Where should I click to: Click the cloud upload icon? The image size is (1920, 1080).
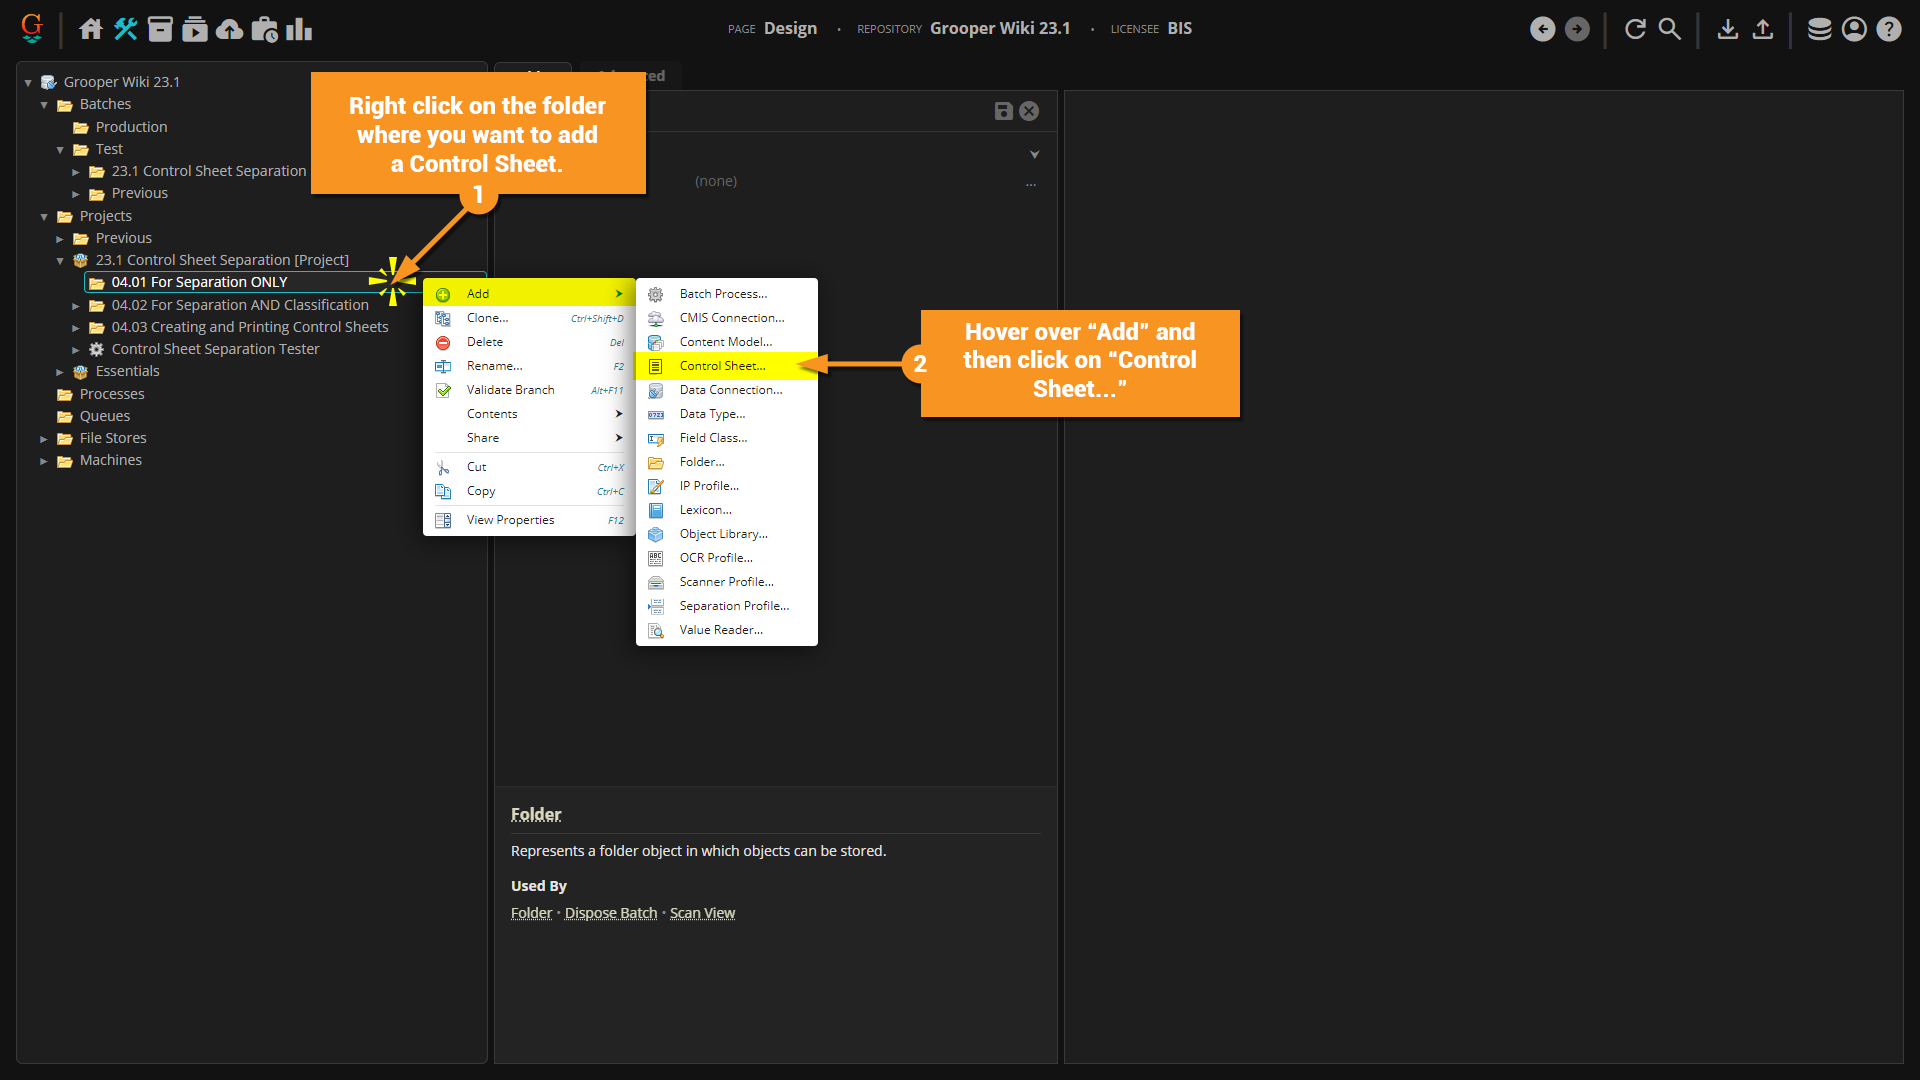[229, 29]
